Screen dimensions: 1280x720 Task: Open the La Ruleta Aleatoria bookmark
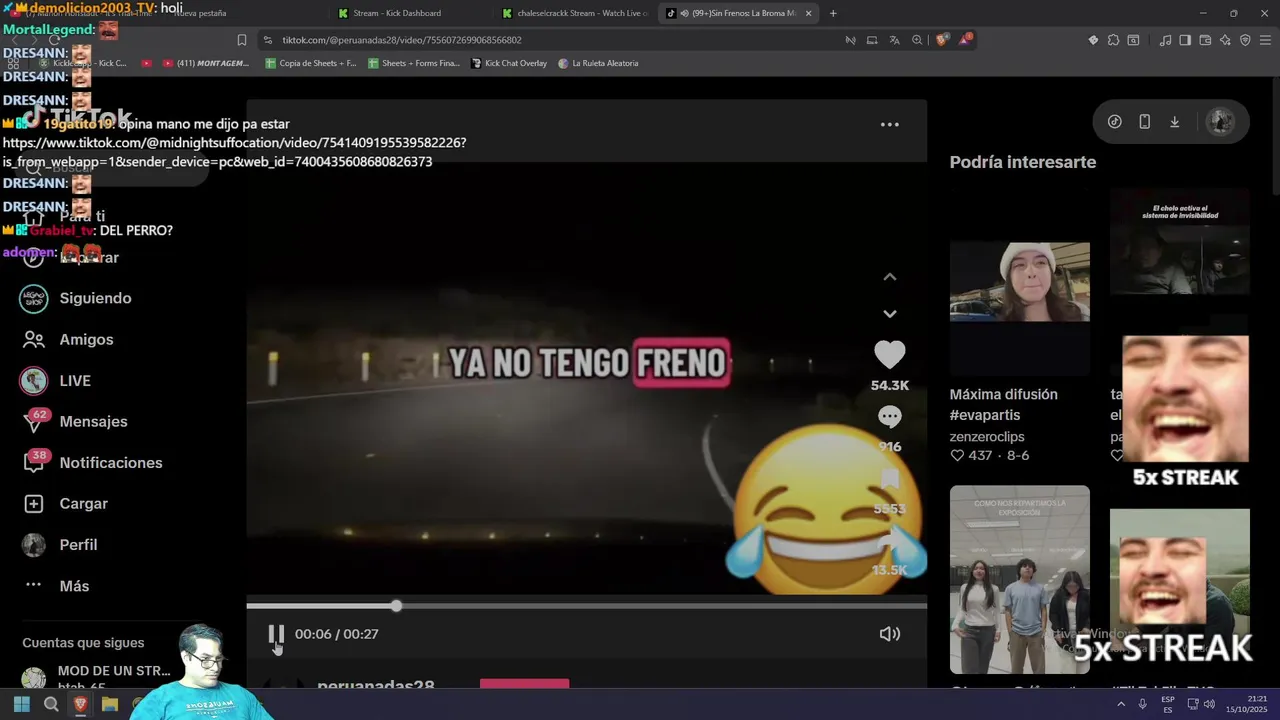(598, 63)
